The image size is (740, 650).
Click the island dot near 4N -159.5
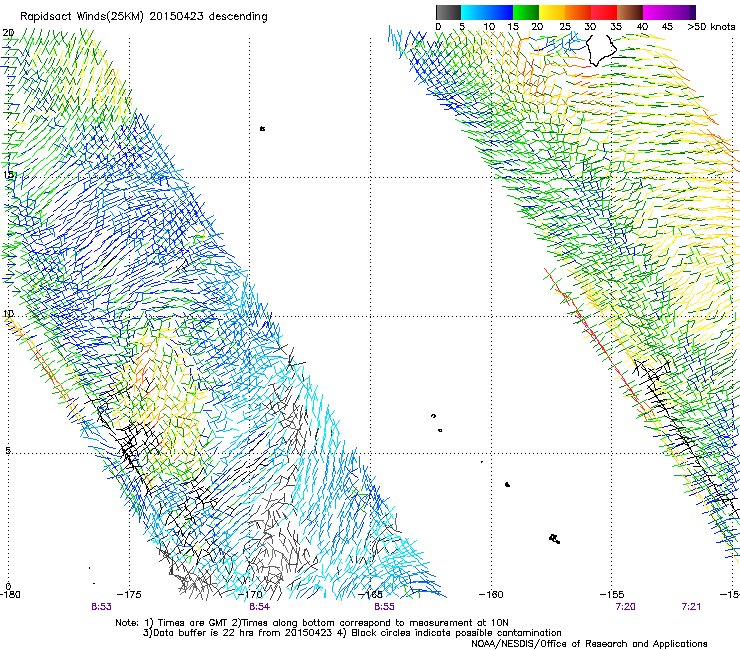pyautogui.click(x=507, y=484)
